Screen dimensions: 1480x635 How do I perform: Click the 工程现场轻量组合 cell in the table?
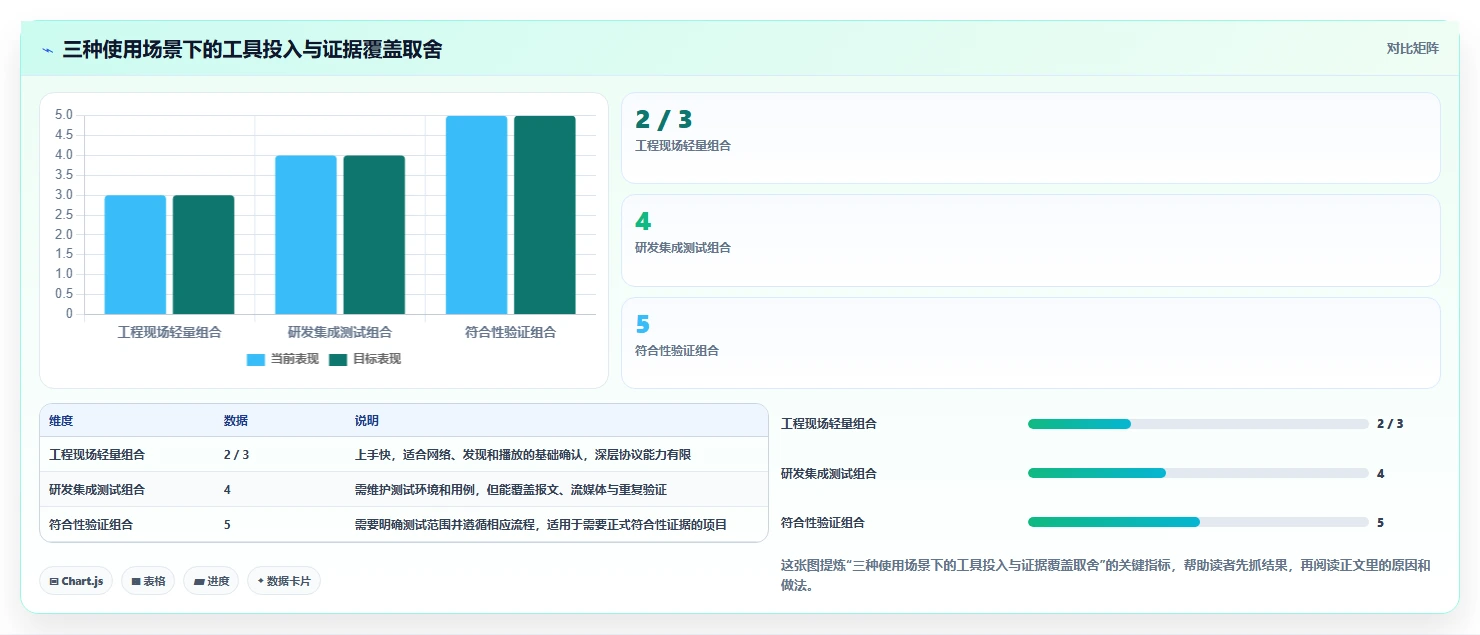coord(97,455)
